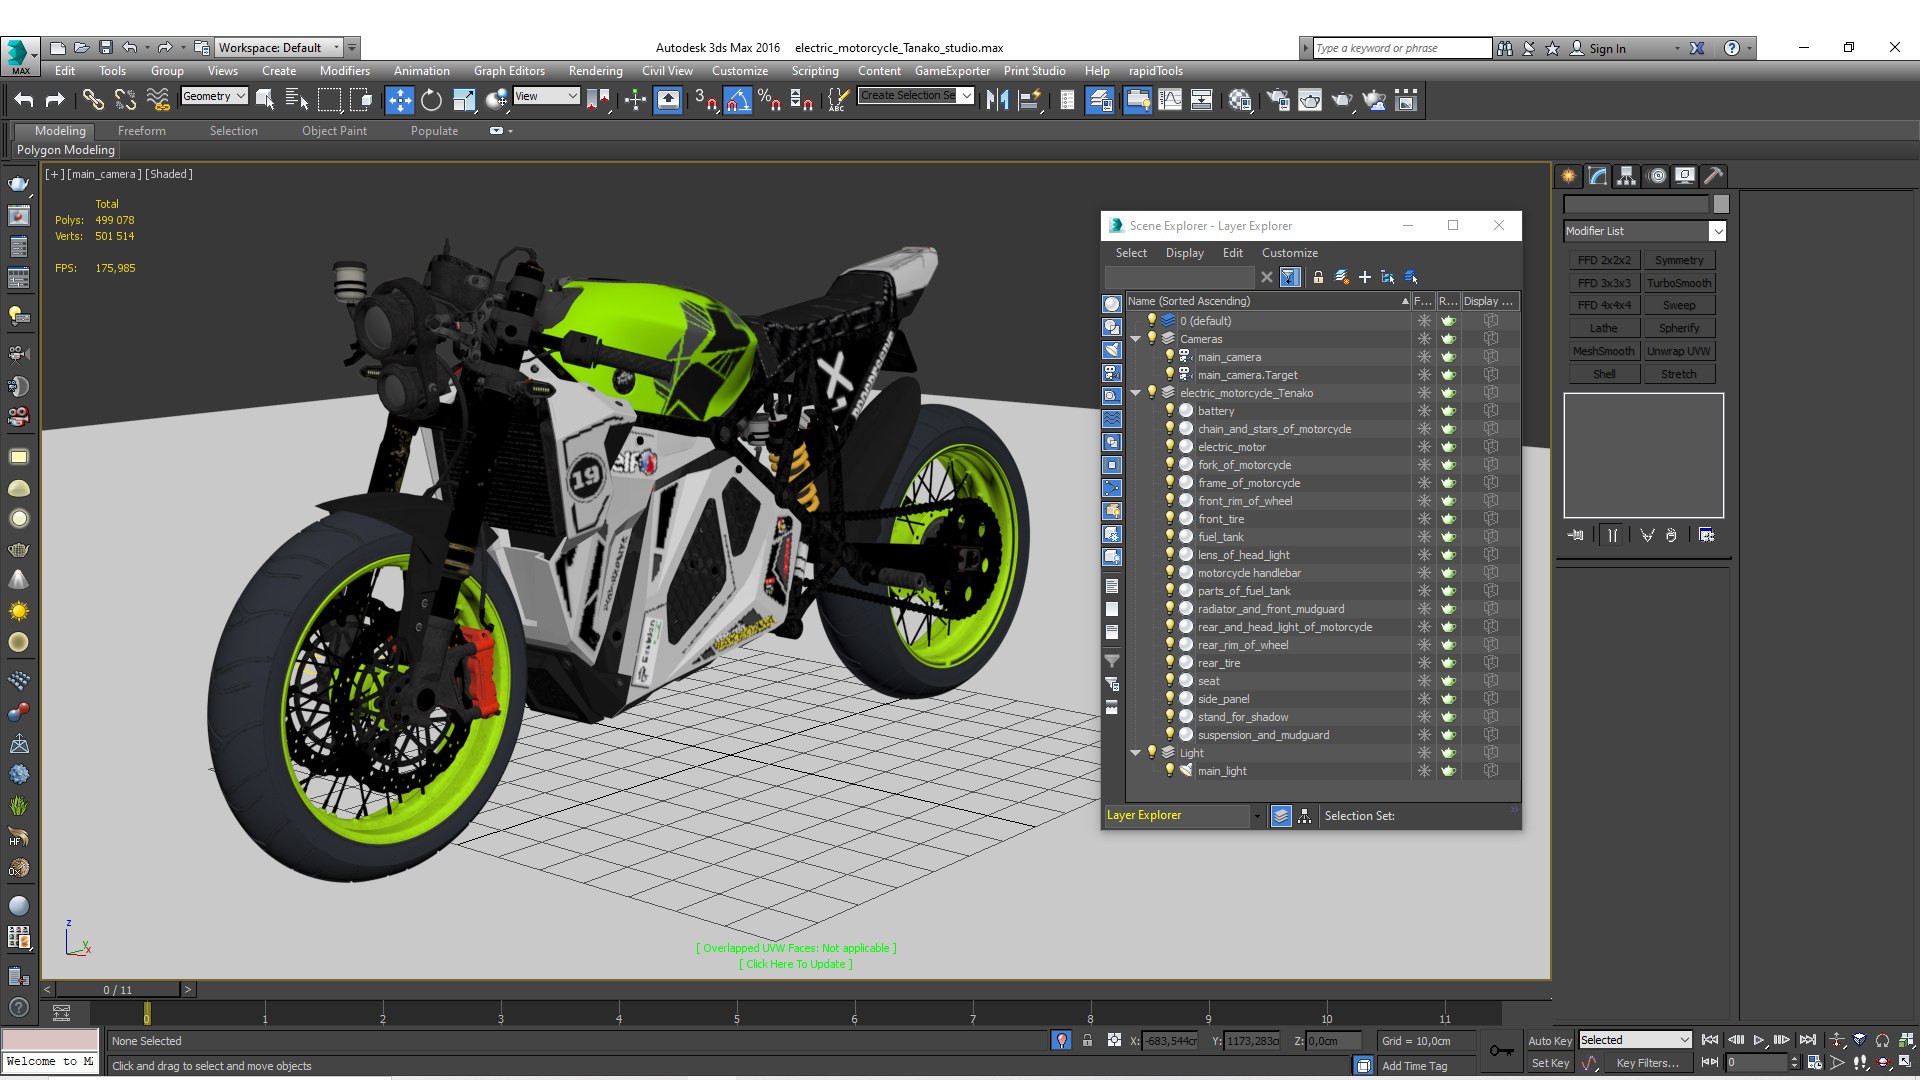Toggle visibility bulb of fuel_tank object
The width and height of the screenshot is (1920, 1080).
tap(1169, 536)
